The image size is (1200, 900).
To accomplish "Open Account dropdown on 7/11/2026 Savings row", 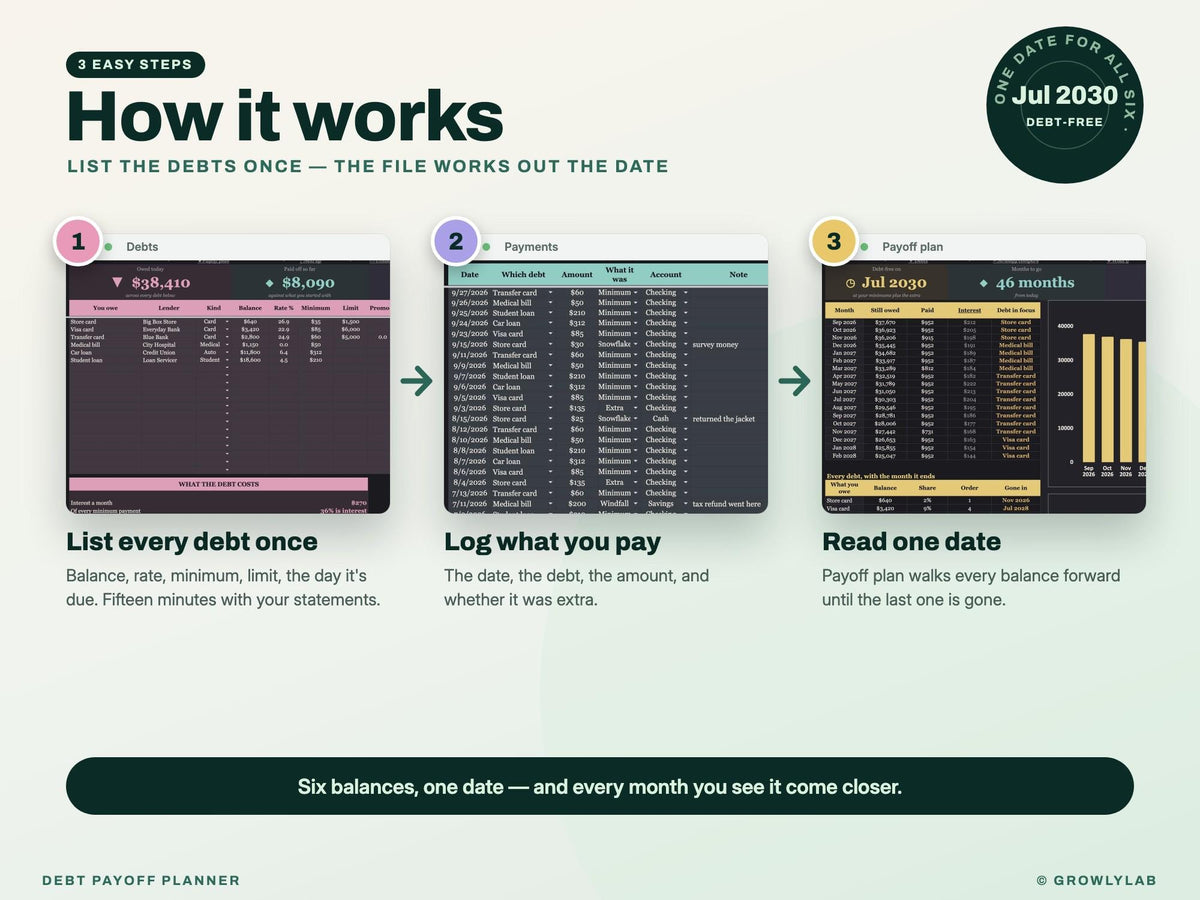I will point(685,504).
